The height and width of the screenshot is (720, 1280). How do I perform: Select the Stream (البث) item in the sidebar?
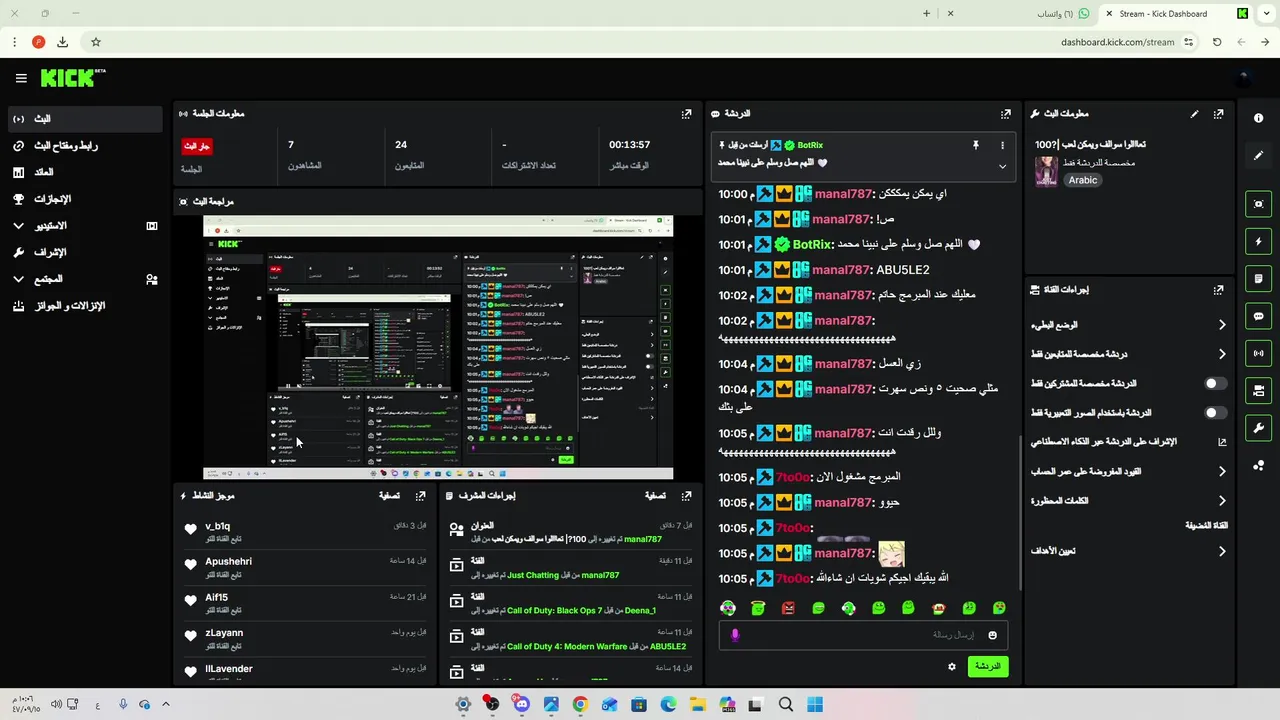point(84,119)
